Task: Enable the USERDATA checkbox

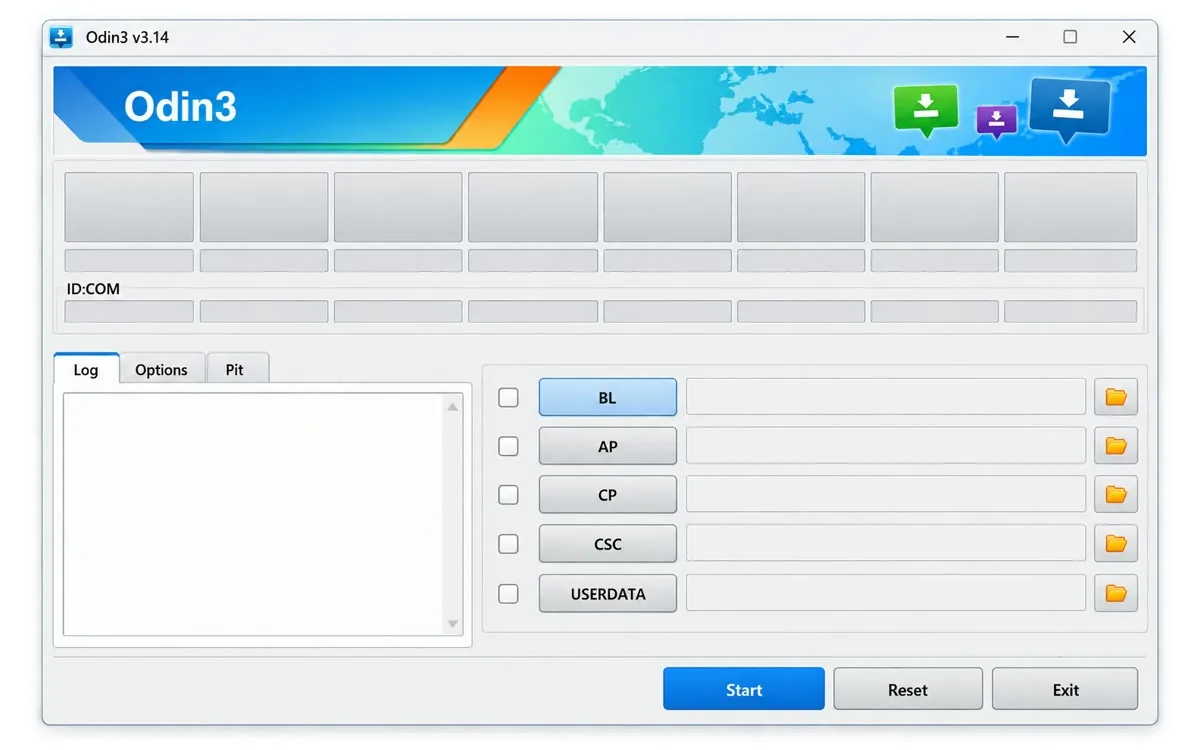Action: pos(508,593)
